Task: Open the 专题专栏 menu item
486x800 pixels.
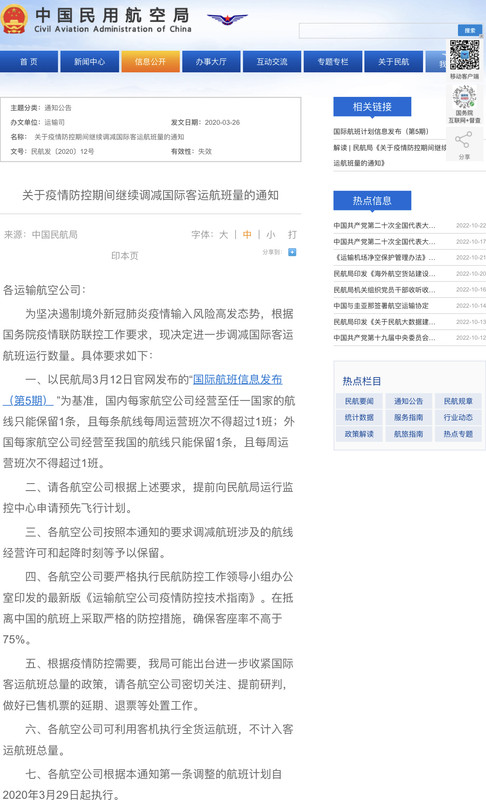Action: [332, 62]
